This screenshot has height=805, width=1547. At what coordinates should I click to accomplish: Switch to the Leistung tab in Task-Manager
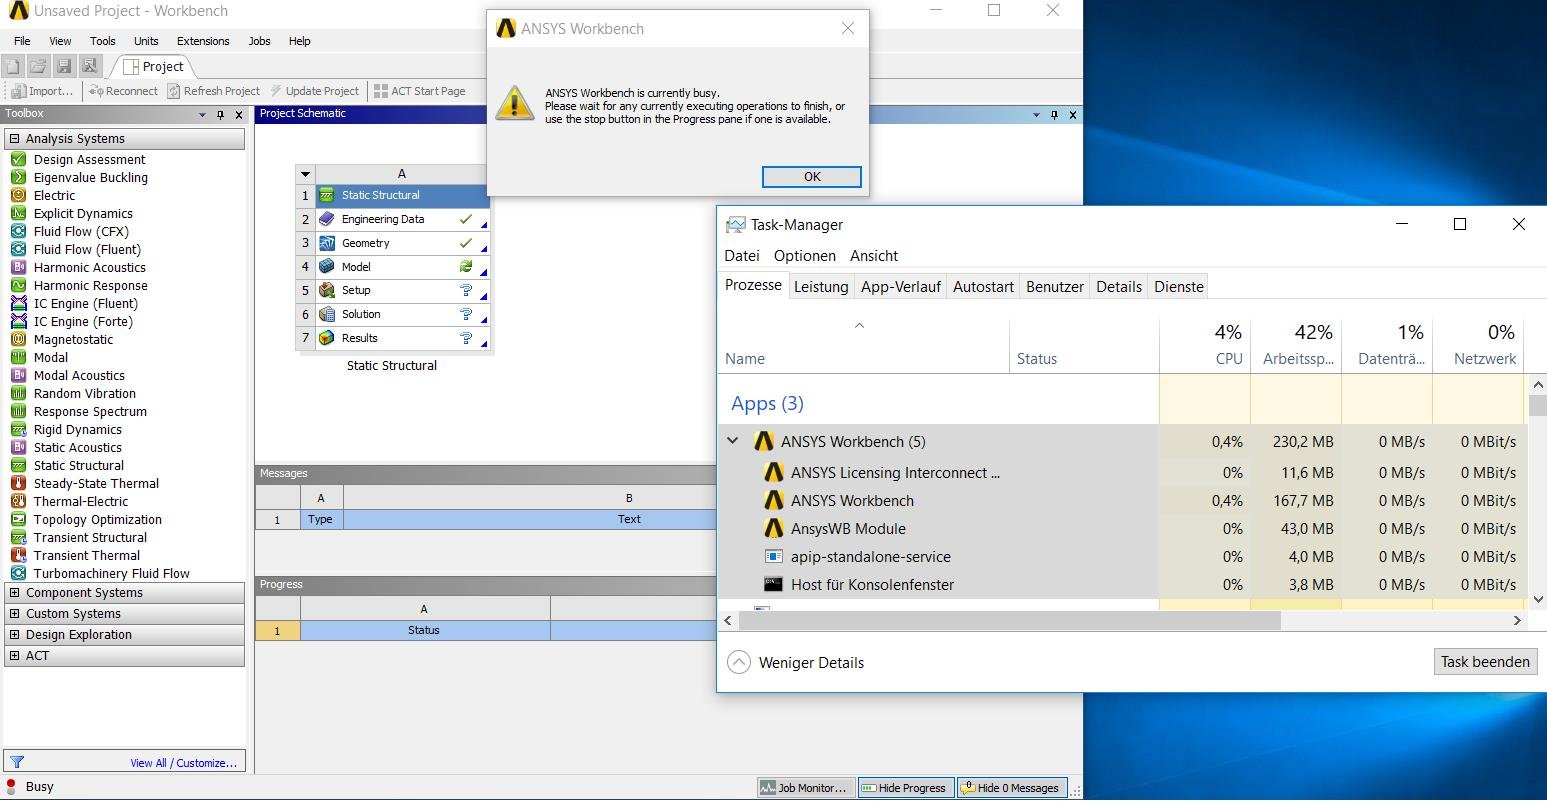821,287
